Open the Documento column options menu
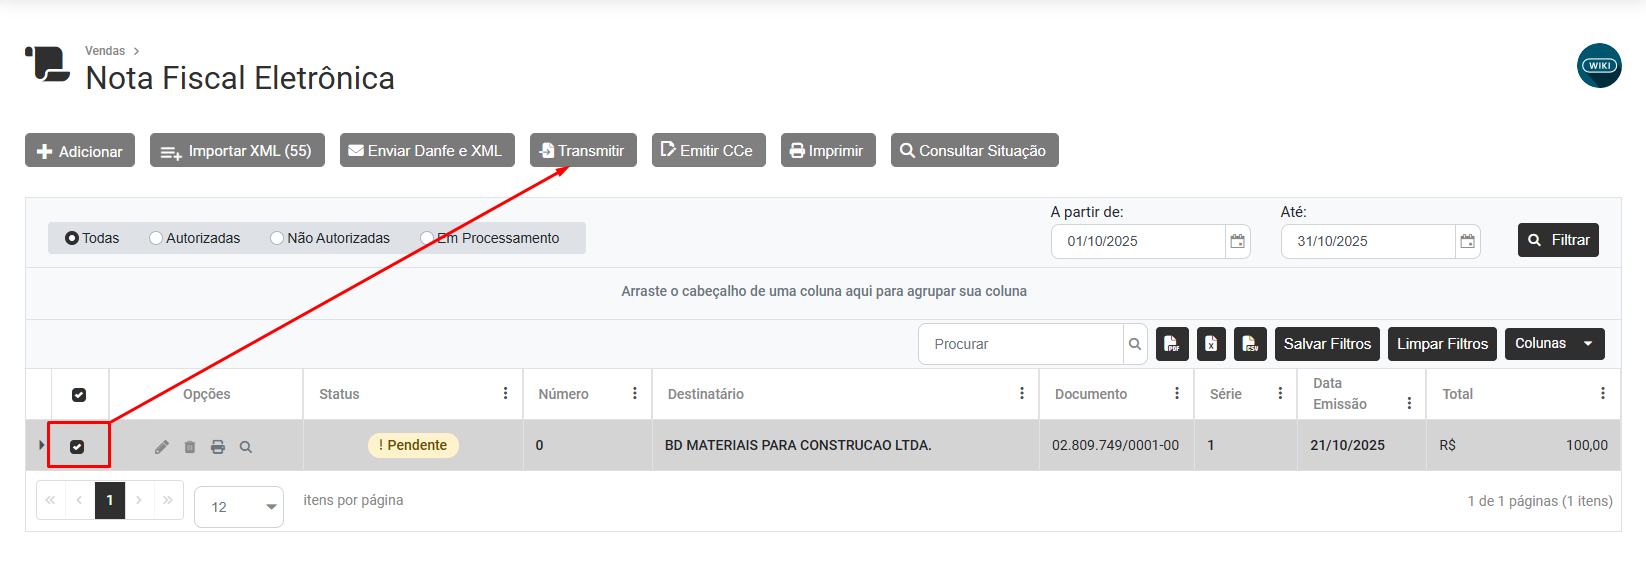The width and height of the screenshot is (1646, 566). point(1176,394)
